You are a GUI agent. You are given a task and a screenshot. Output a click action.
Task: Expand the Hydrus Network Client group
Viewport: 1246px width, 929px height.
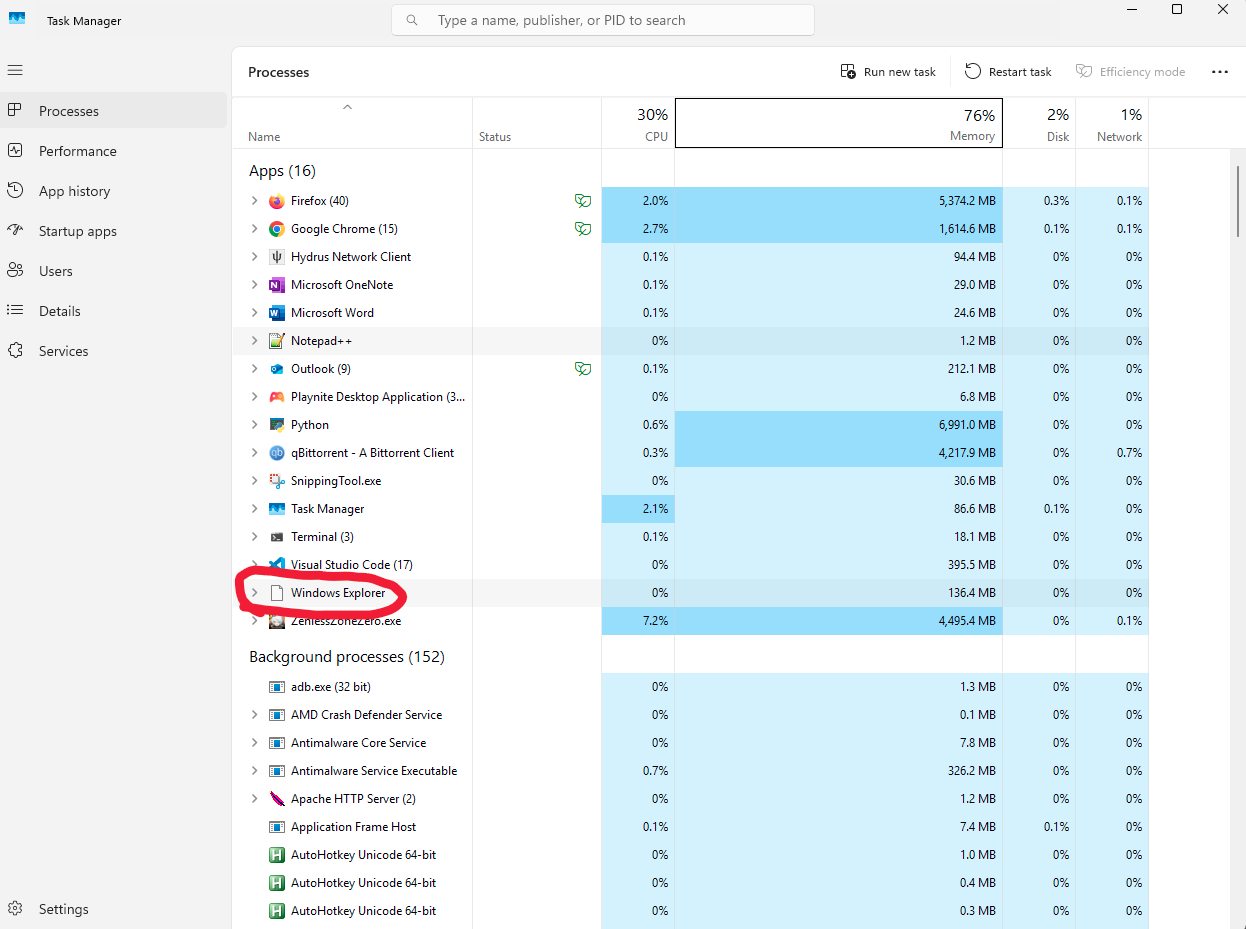pyautogui.click(x=254, y=257)
